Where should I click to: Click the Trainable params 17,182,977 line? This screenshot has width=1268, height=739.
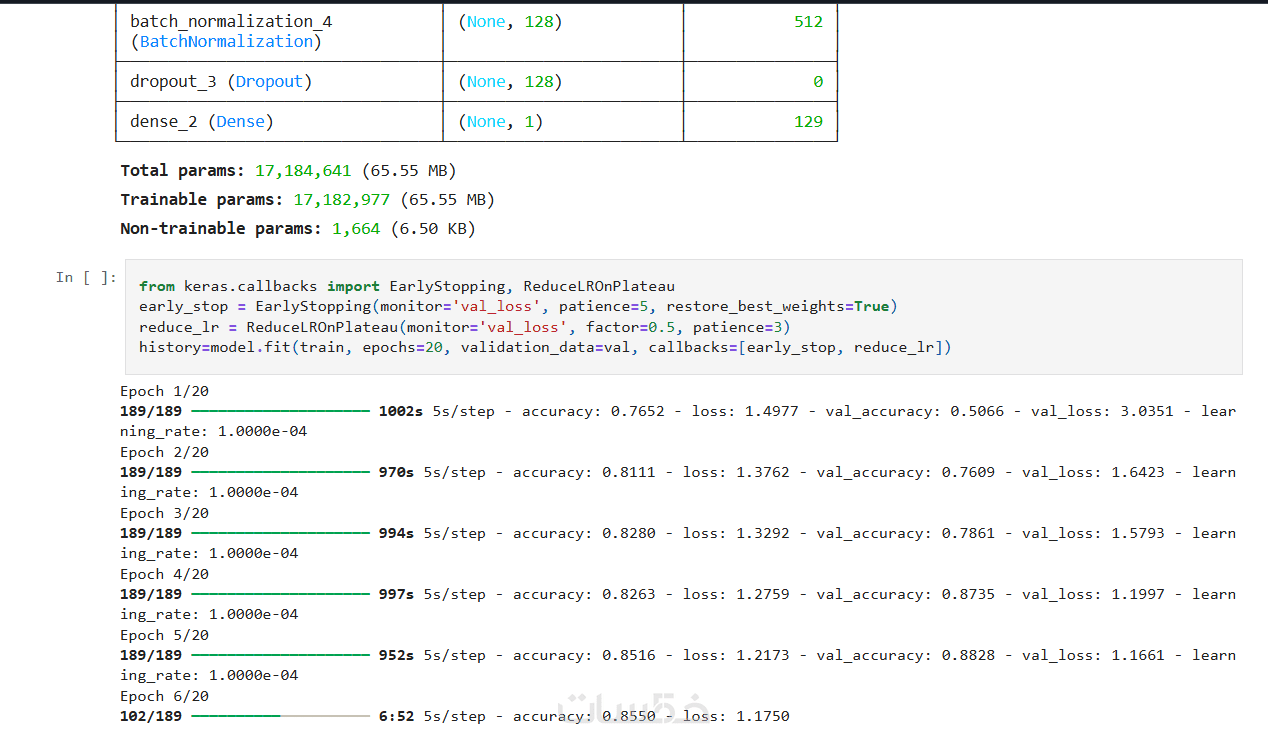(307, 200)
